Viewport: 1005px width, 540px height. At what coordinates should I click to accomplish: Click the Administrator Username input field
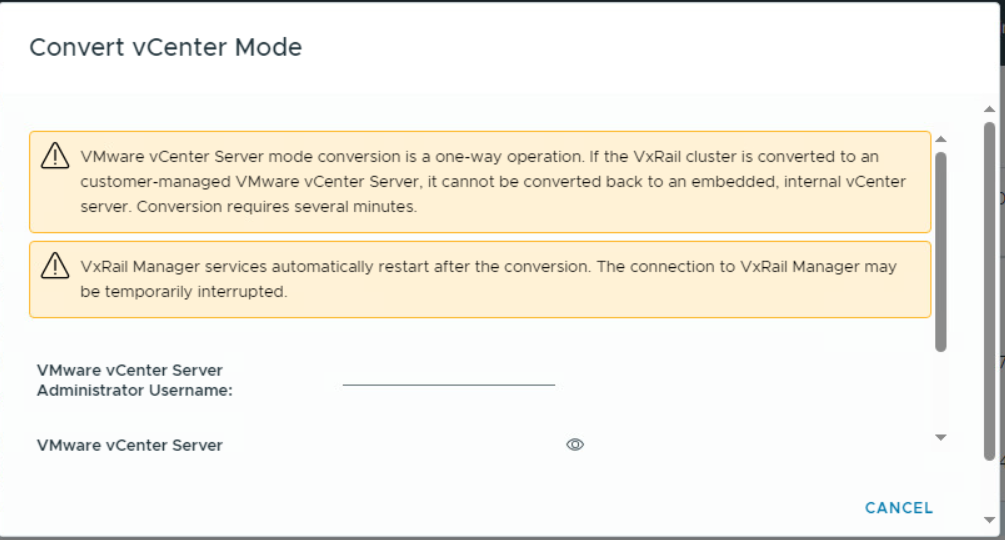[448, 376]
